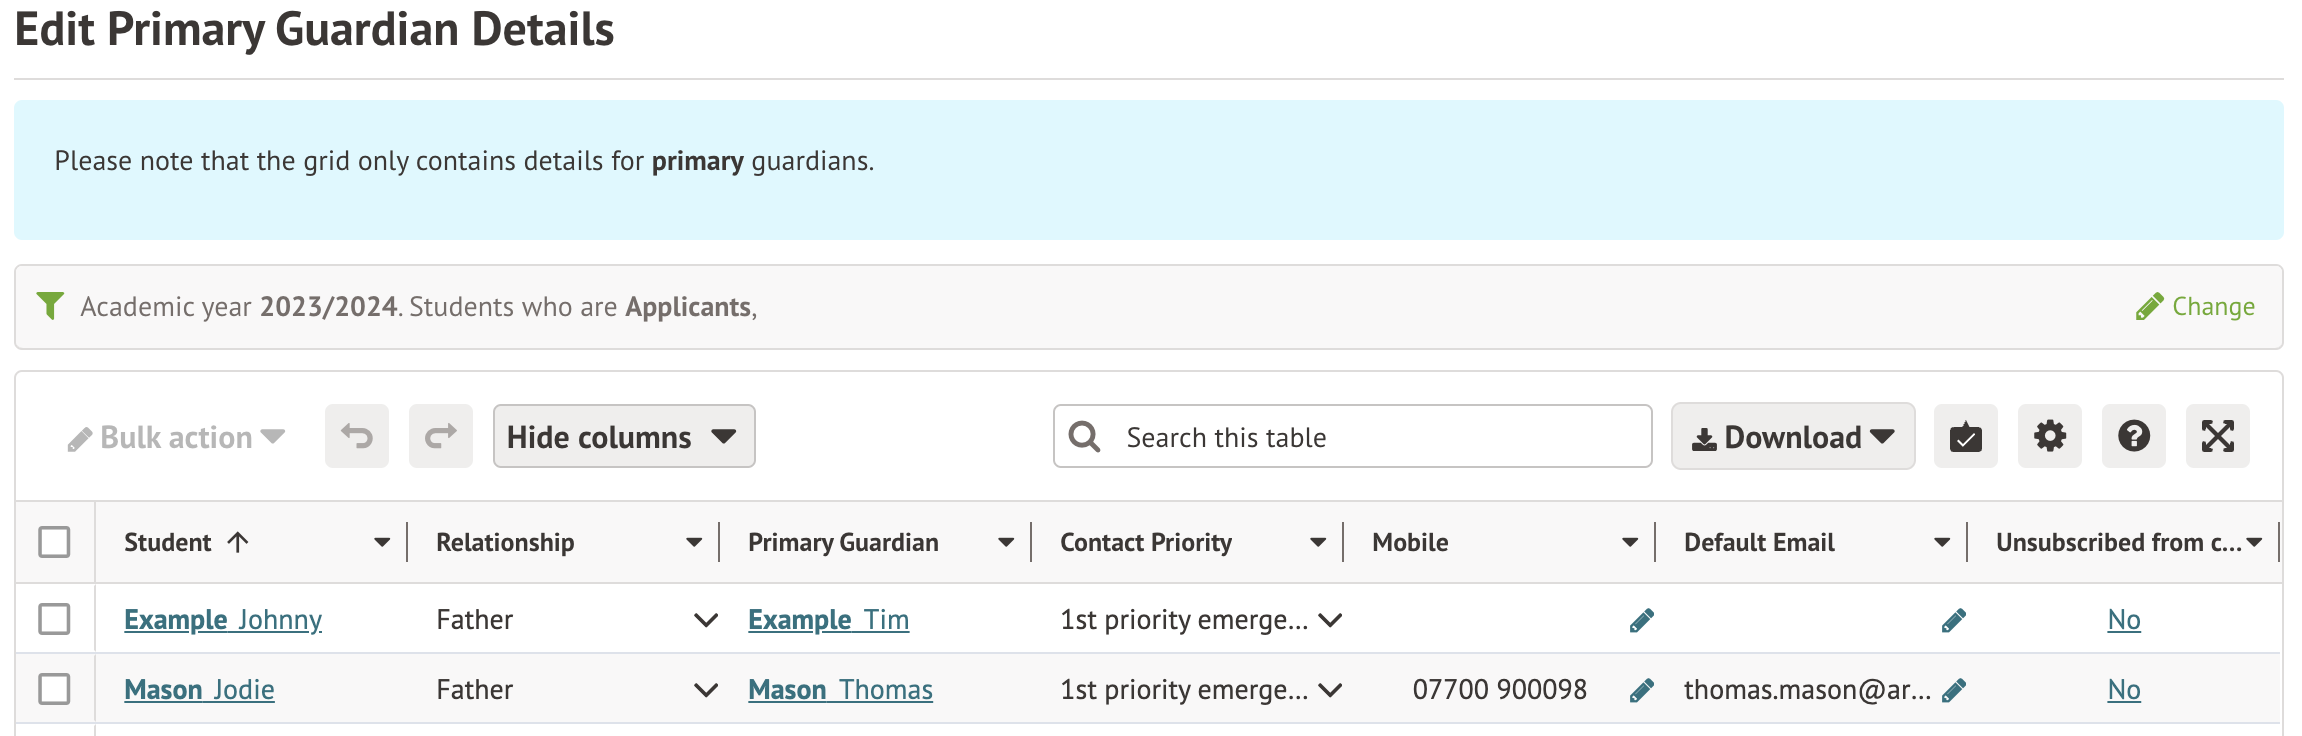Viewport: 2302px width, 736px height.
Task: Open table settings gear icon
Action: [x=2049, y=436]
